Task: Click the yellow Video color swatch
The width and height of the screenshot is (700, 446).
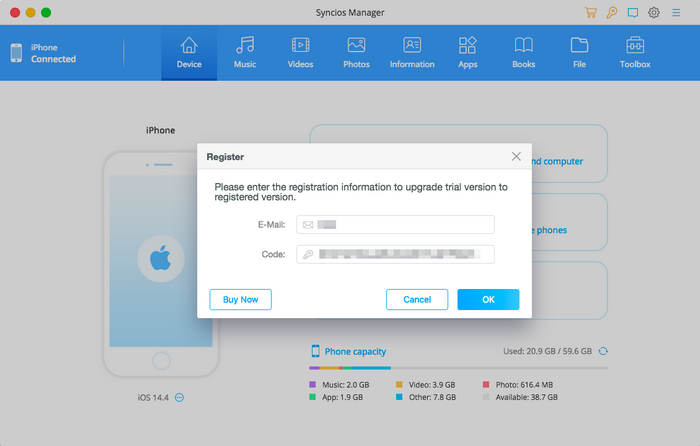Action: pyautogui.click(x=399, y=384)
